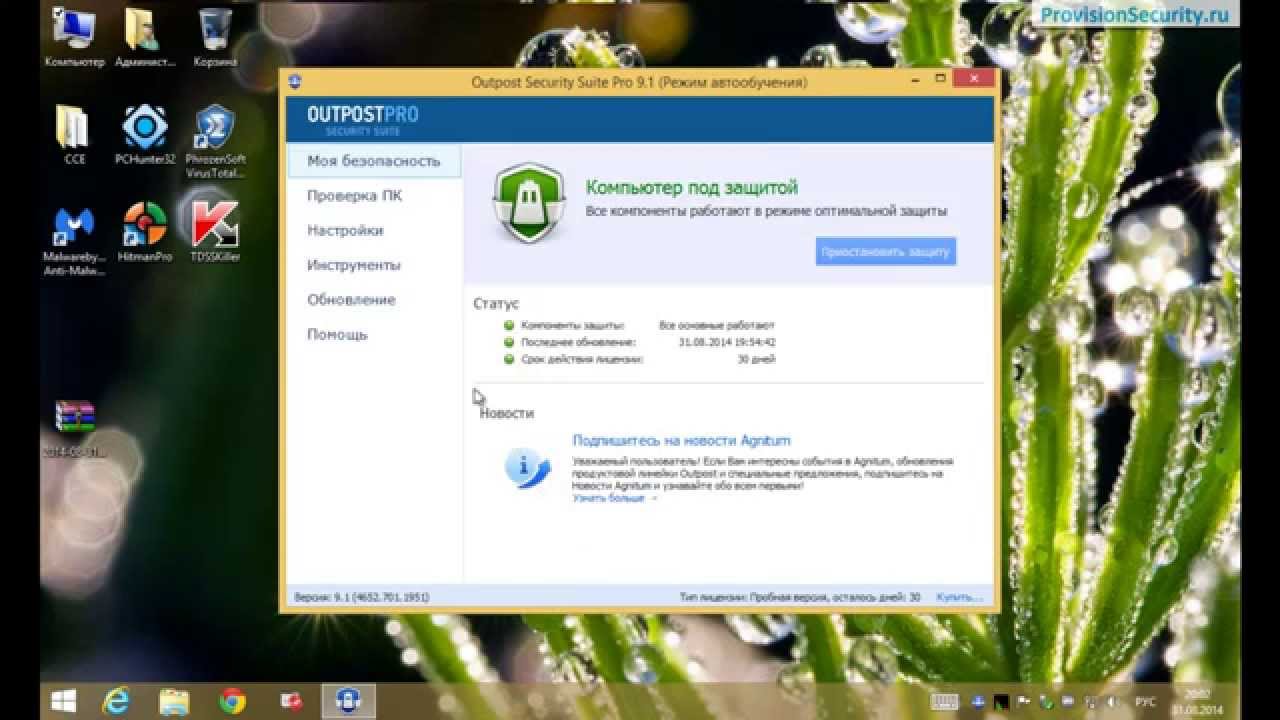Click the blue news info icon
The height and width of the screenshot is (720, 1280).
527,468
